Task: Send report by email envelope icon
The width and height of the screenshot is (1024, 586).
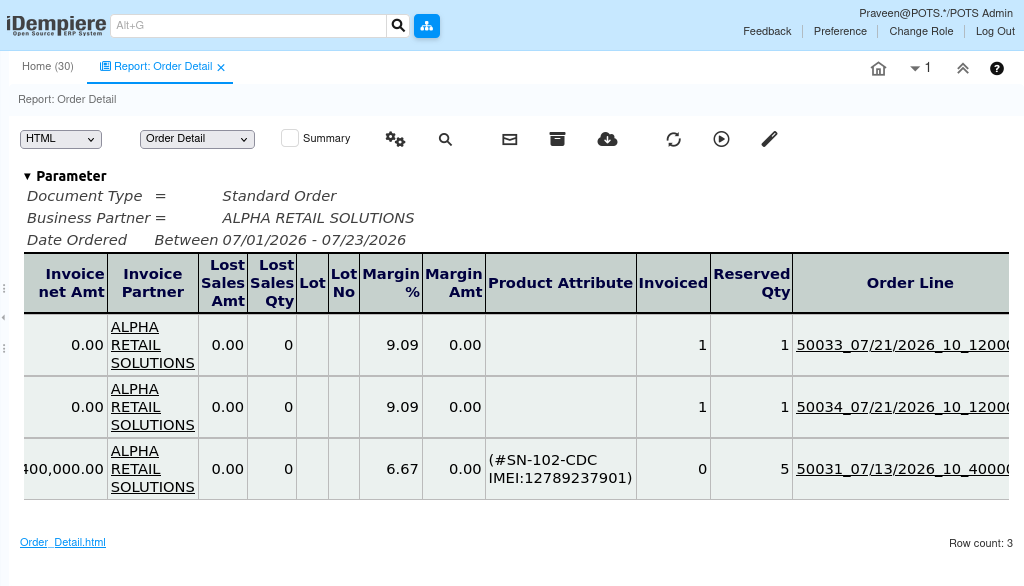Action: click(x=509, y=139)
